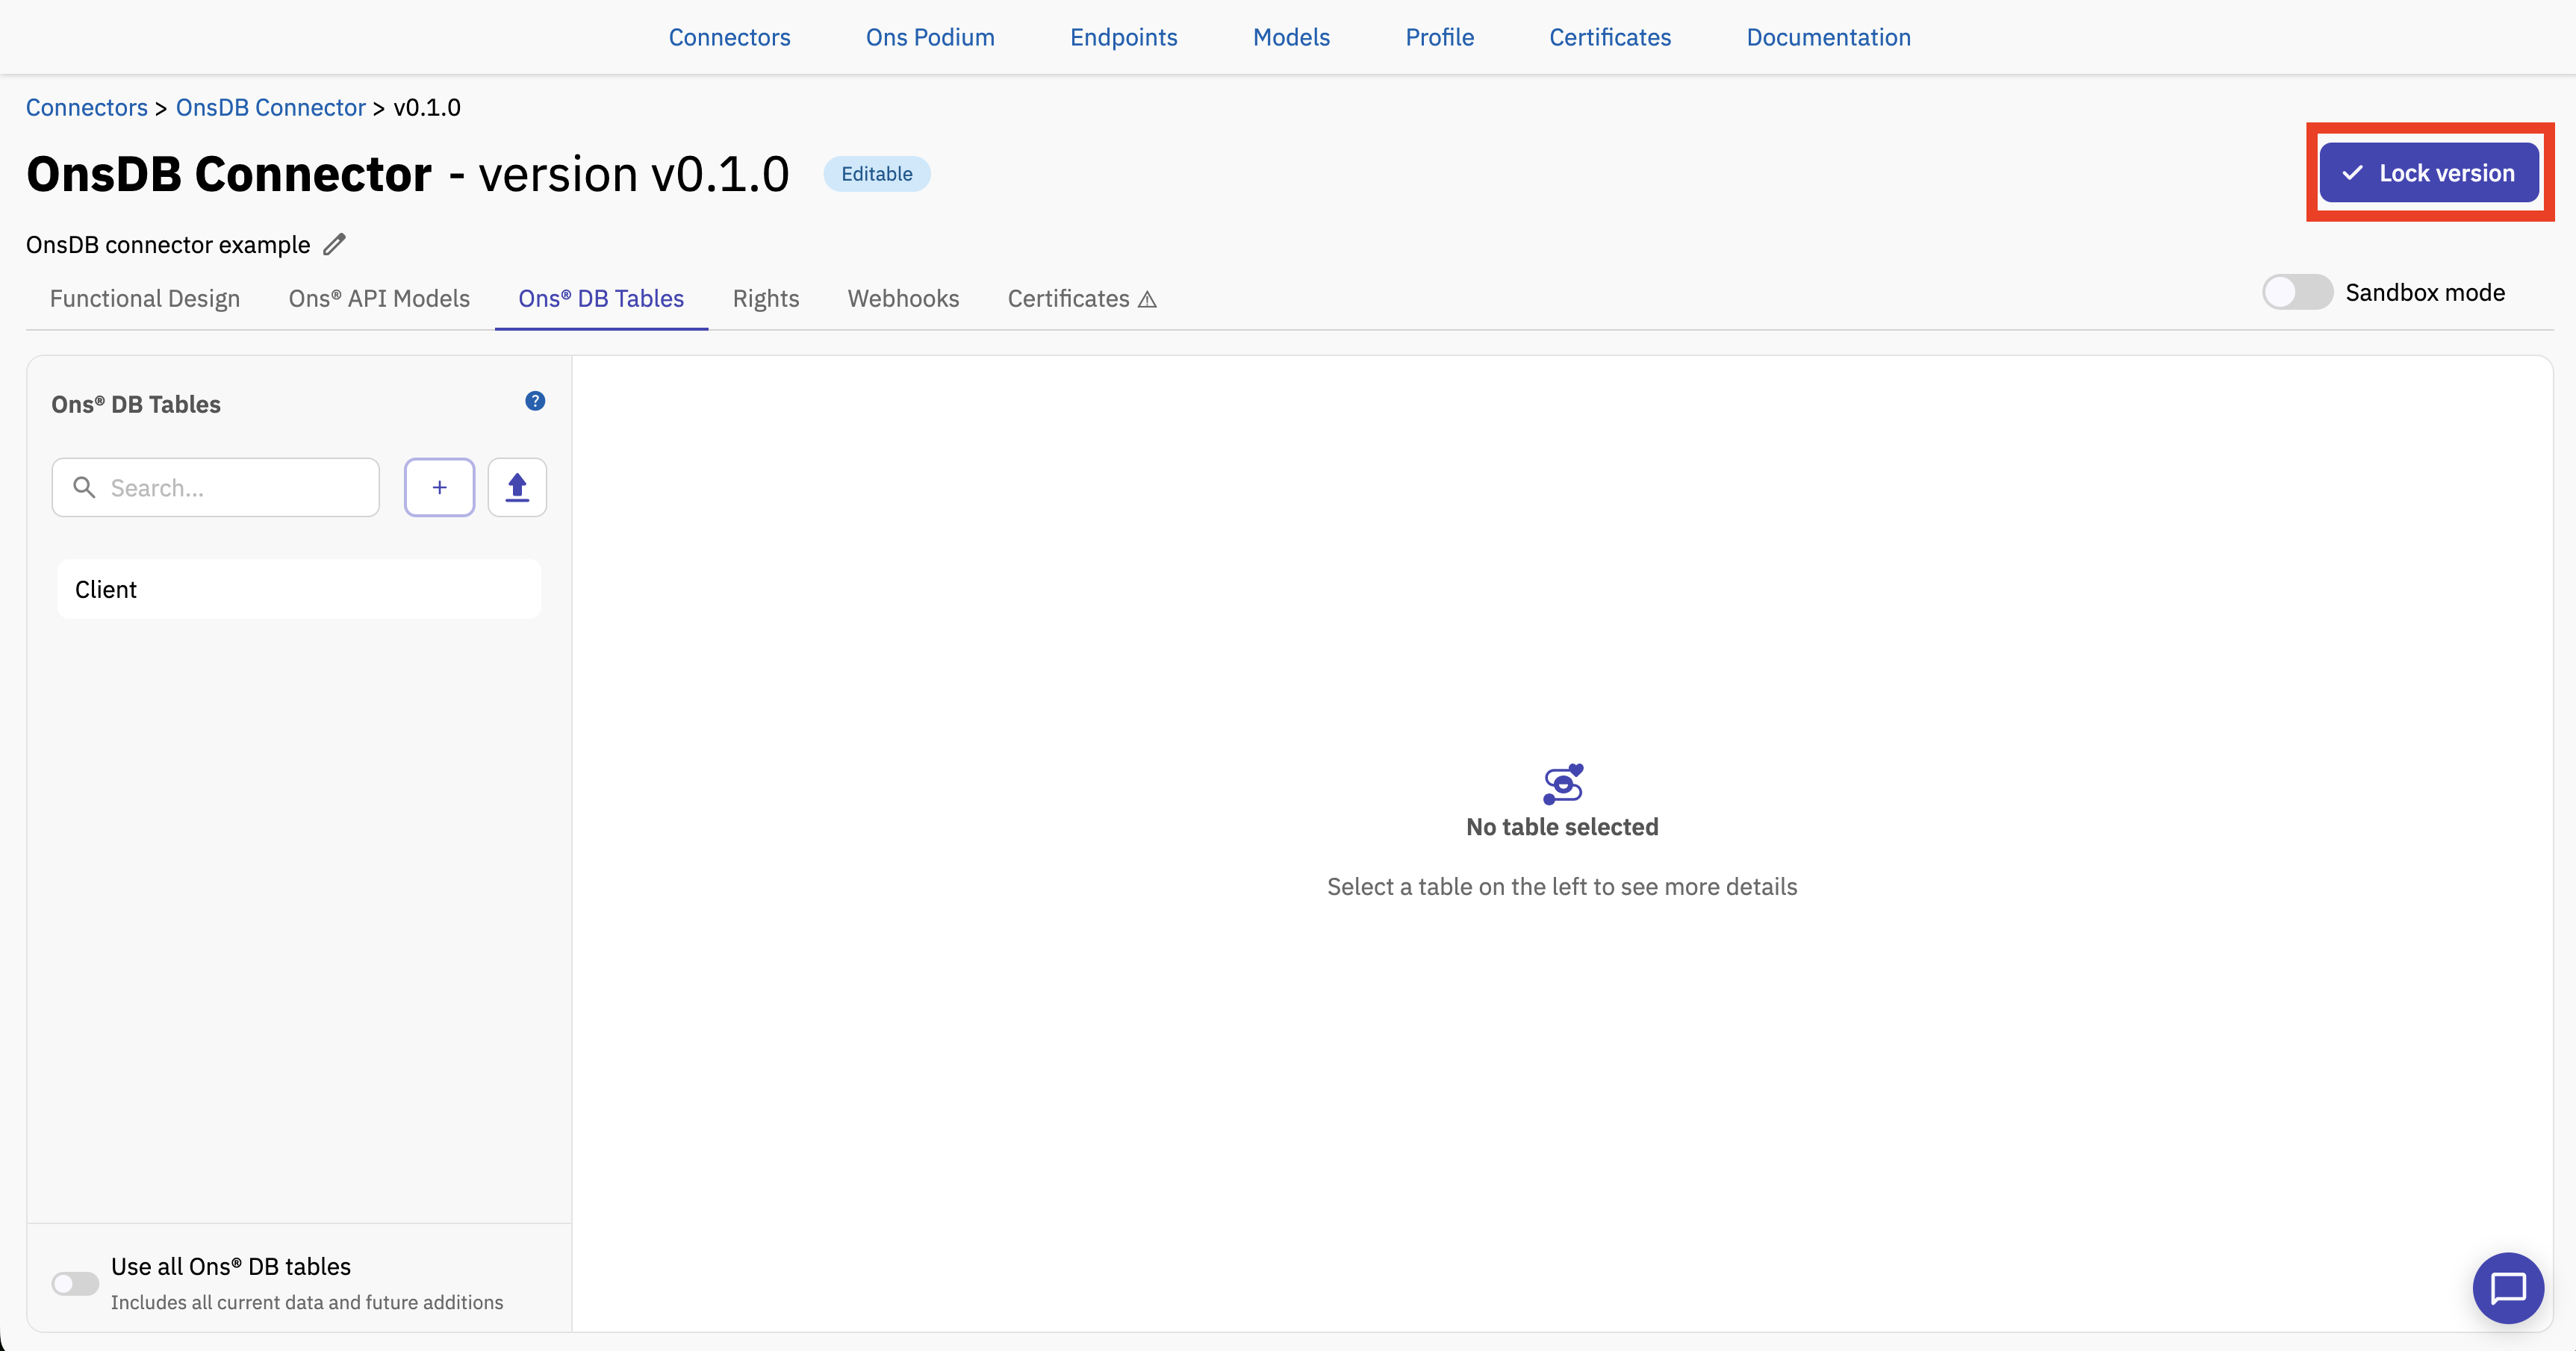The image size is (2576, 1351).
Task: Open the help question mark icon
Action: click(x=535, y=401)
